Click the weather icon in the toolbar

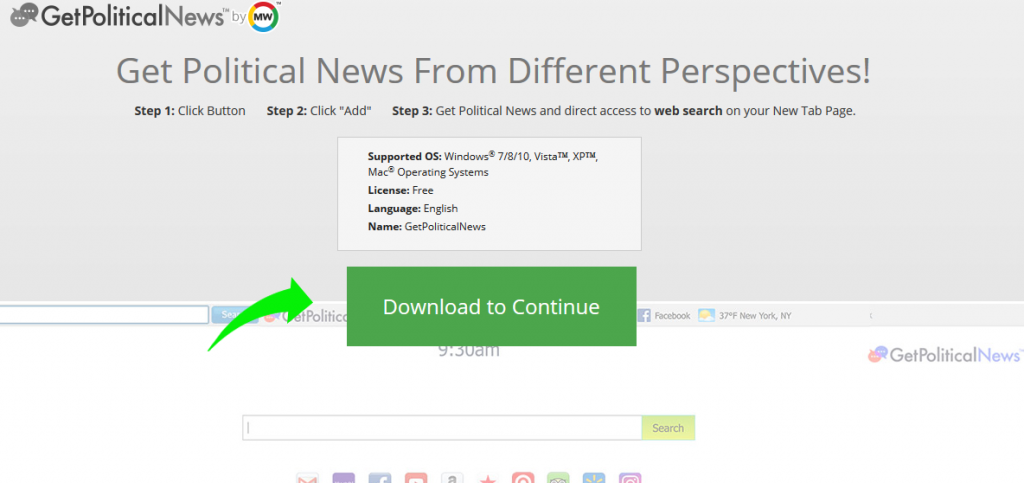point(706,316)
